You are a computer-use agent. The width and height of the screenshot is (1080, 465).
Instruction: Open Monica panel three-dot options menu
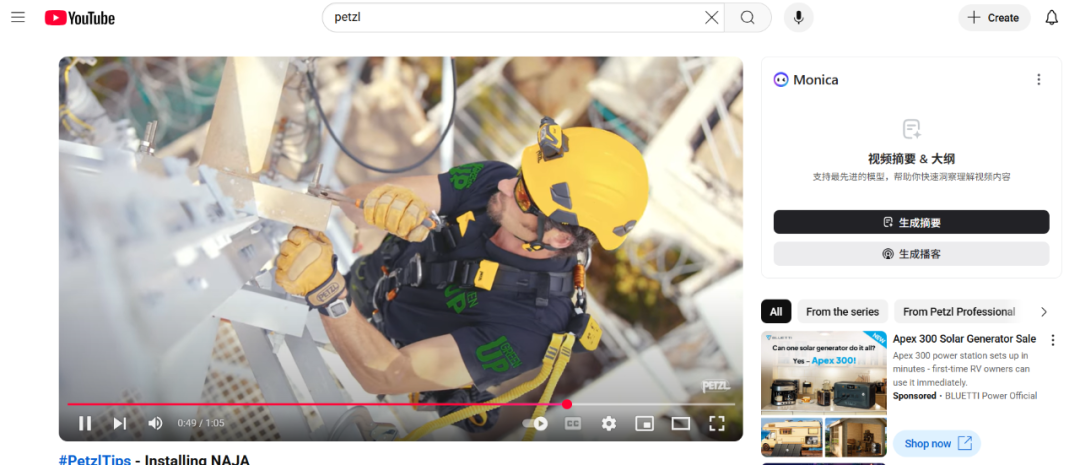click(1038, 80)
